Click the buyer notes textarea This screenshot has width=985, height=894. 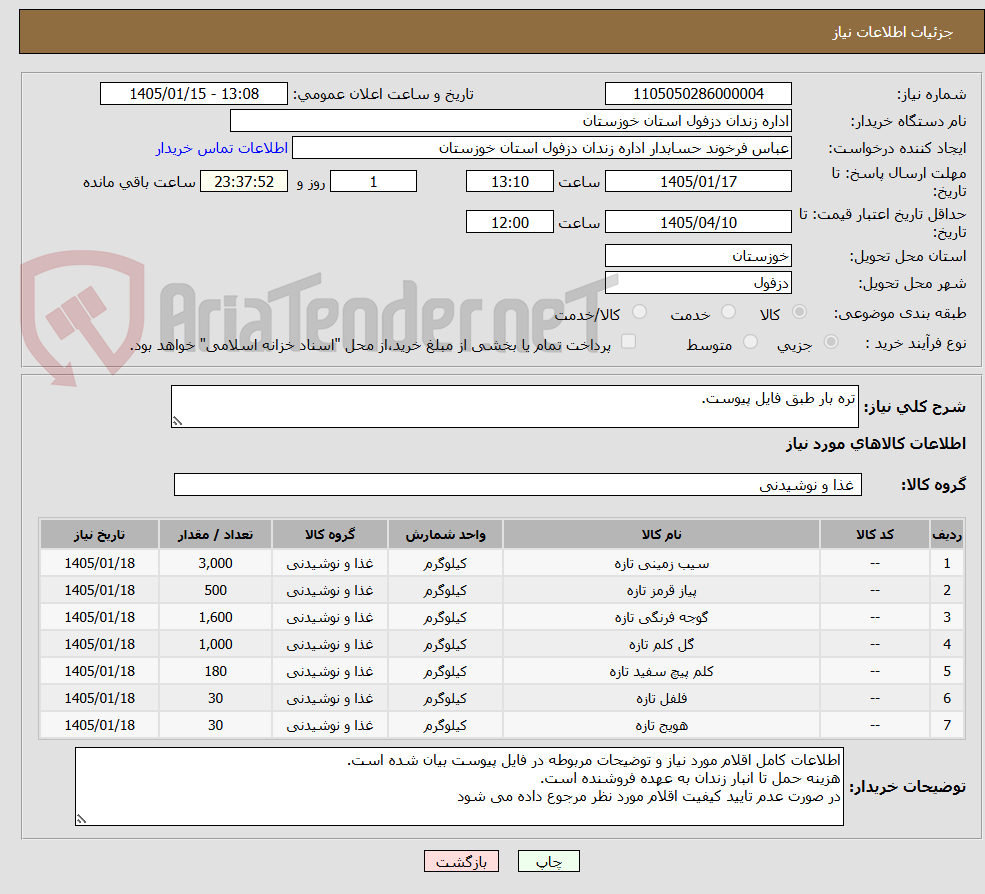coord(459,787)
